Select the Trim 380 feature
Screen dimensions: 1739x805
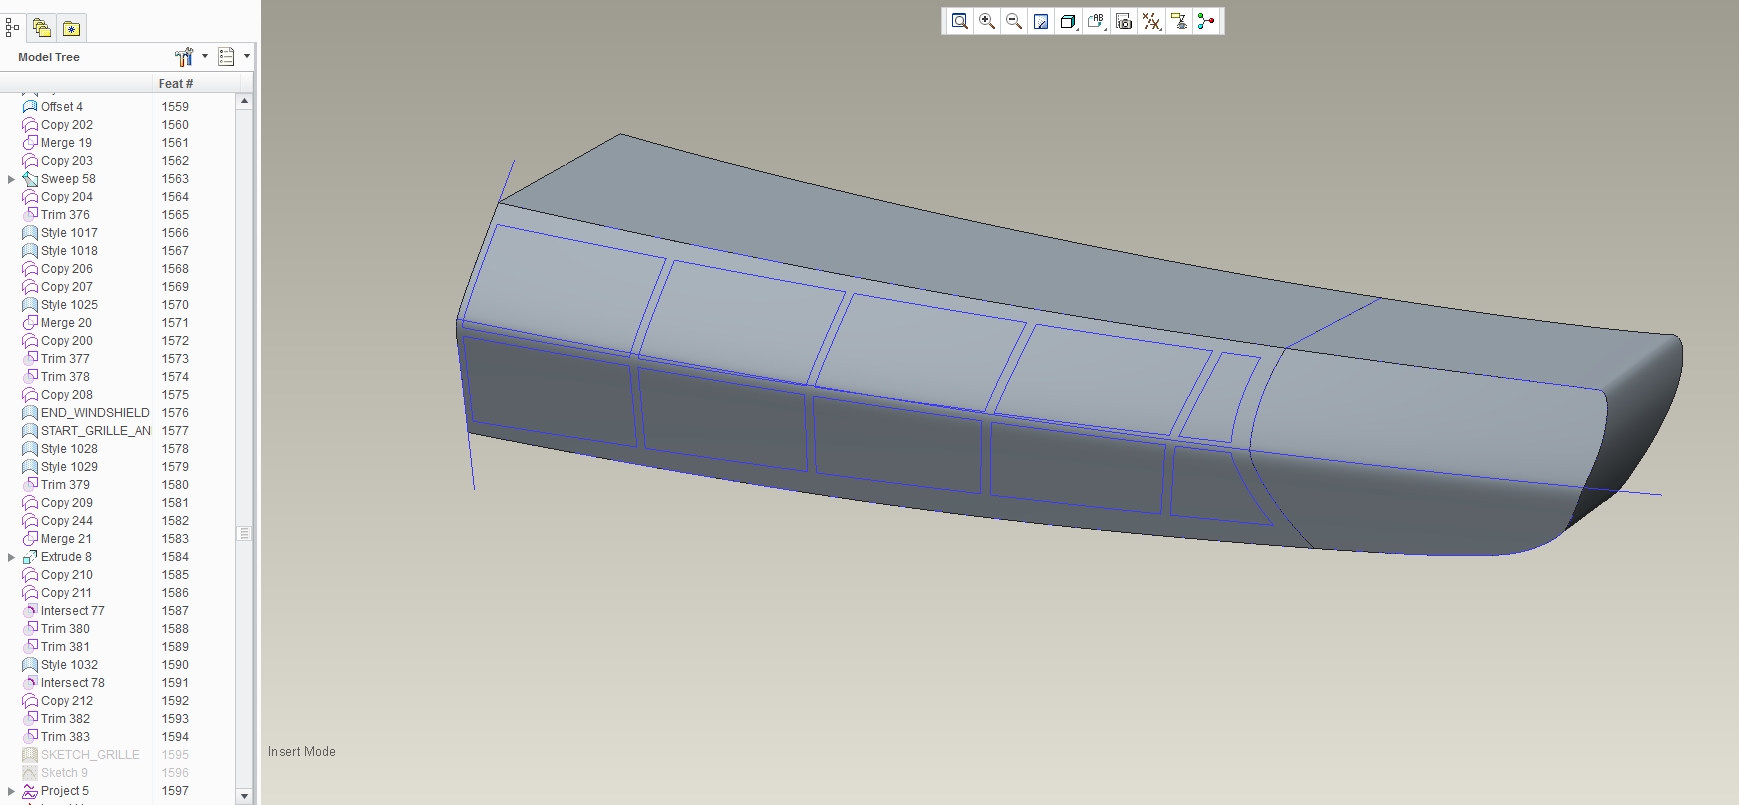pos(65,629)
